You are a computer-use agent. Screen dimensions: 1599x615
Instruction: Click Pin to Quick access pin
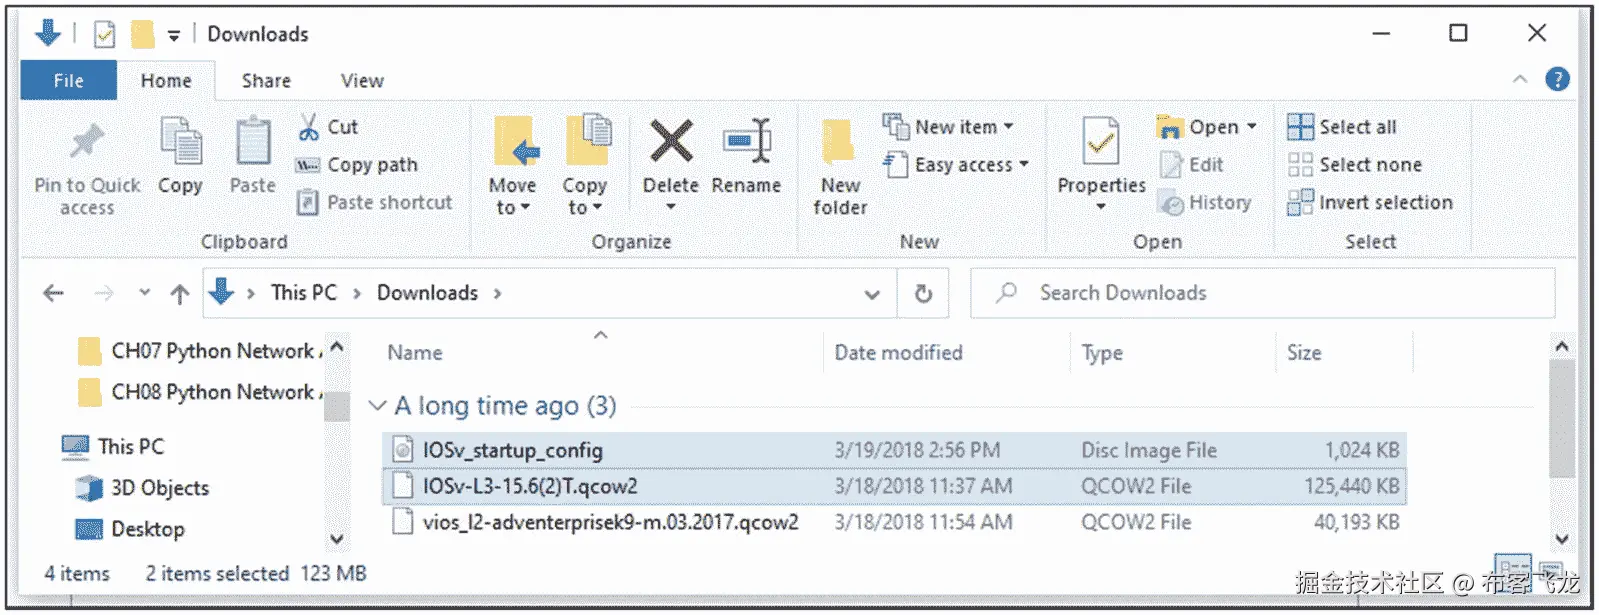point(87,143)
